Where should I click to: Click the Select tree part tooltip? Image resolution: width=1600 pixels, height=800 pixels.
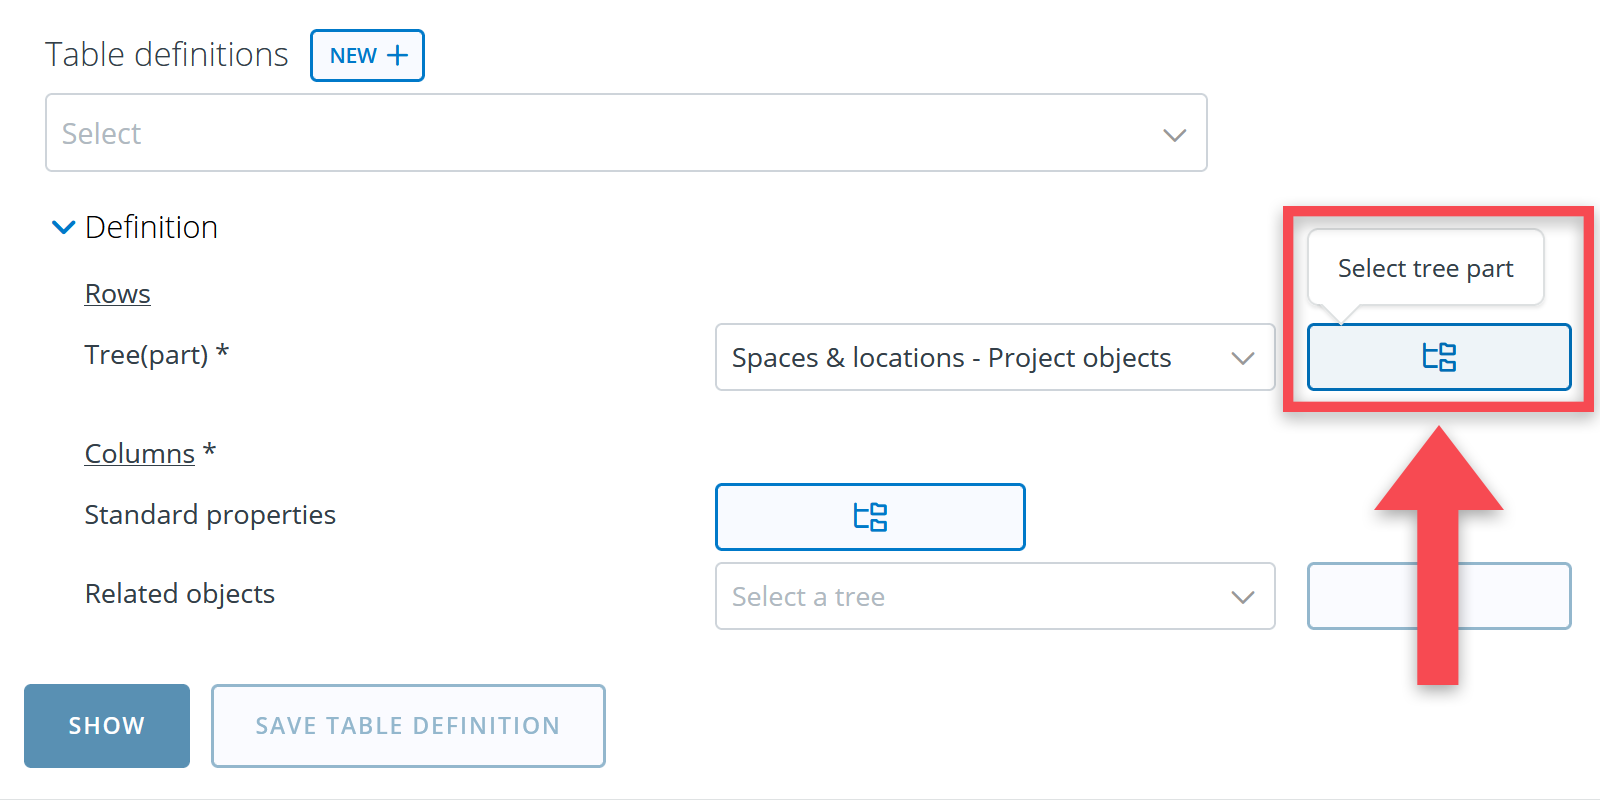pyautogui.click(x=1425, y=268)
